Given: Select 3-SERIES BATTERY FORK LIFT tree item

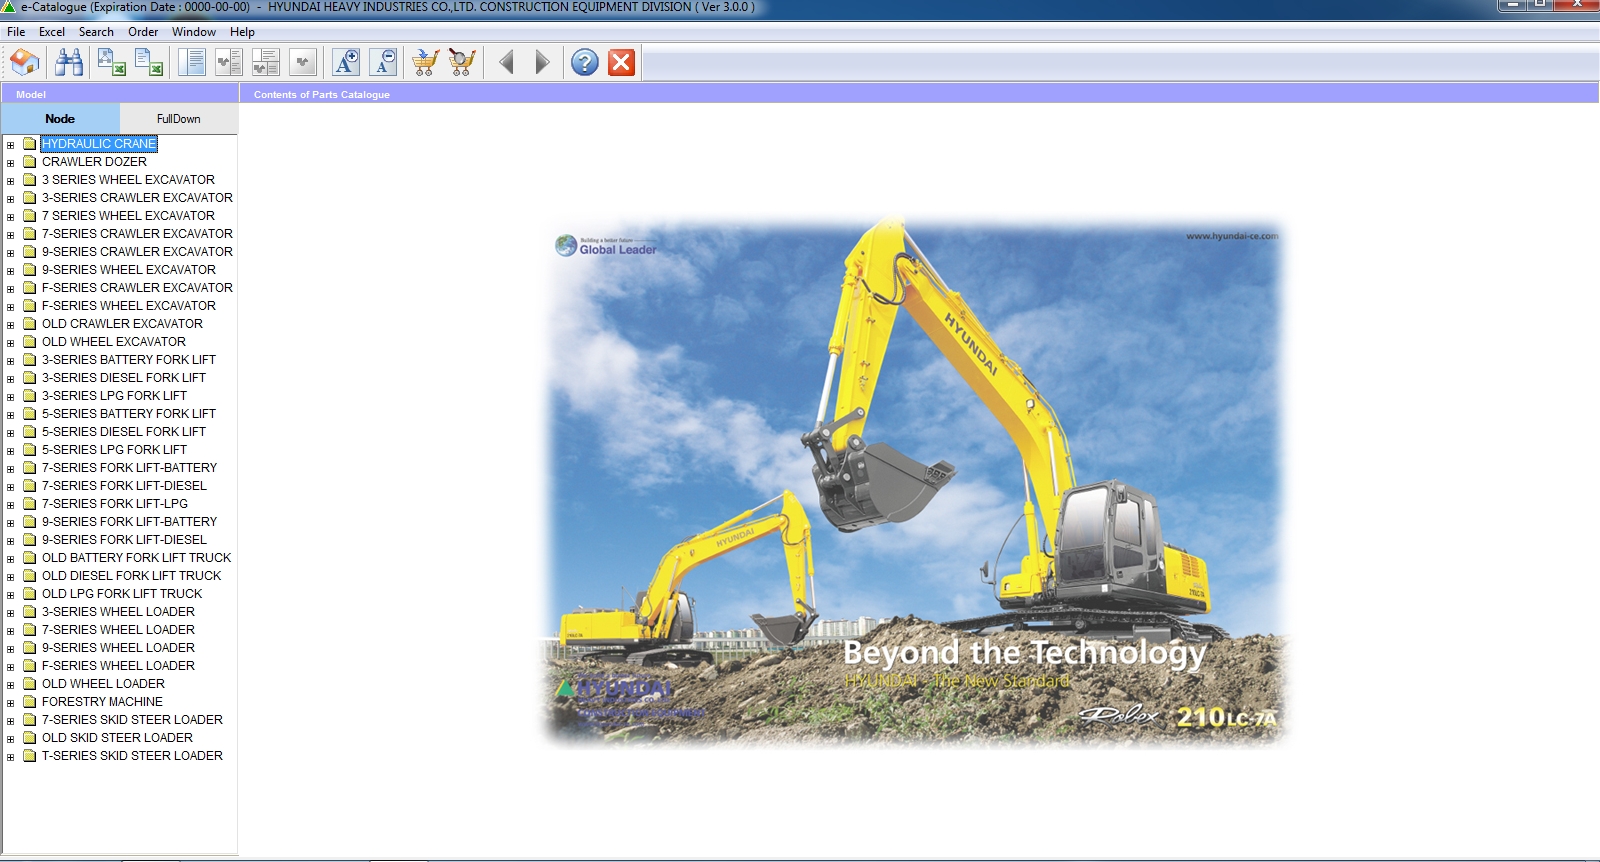Looking at the screenshot, I should [129, 359].
